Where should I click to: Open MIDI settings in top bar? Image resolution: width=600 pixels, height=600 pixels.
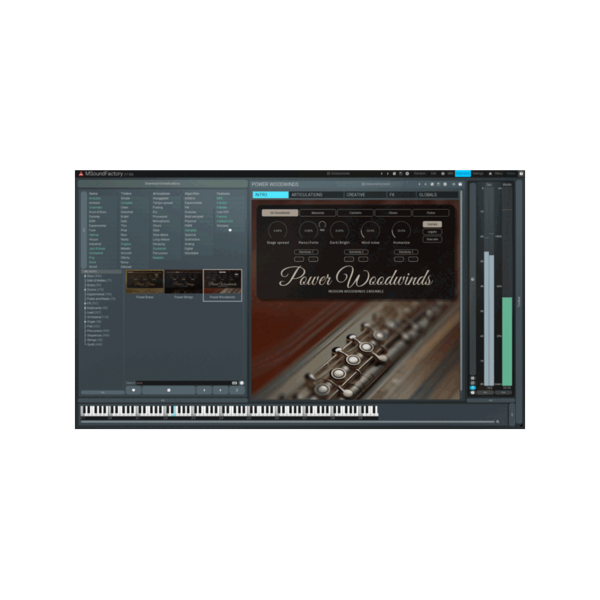(x=450, y=174)
